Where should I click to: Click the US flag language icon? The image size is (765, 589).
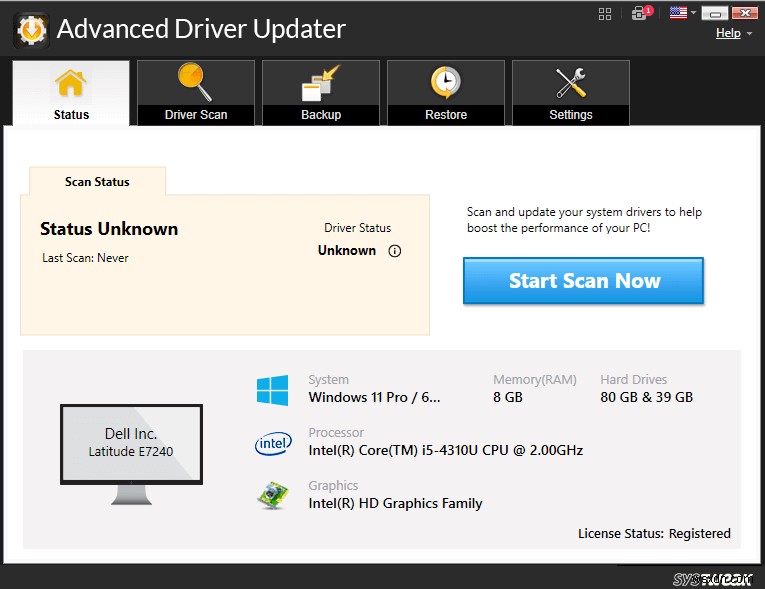[678, 13]
